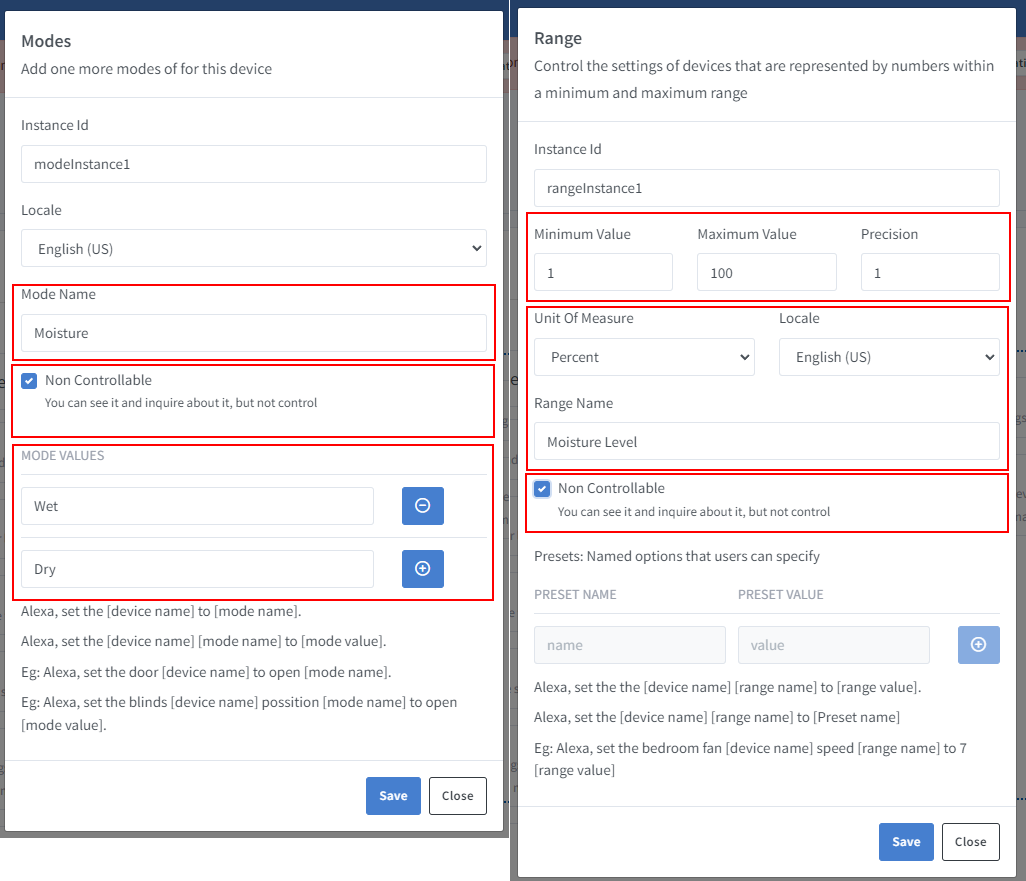Click the plus icon beside the Dry value
The width and height of the screenshot is (1026, 881).
point(422,569)
